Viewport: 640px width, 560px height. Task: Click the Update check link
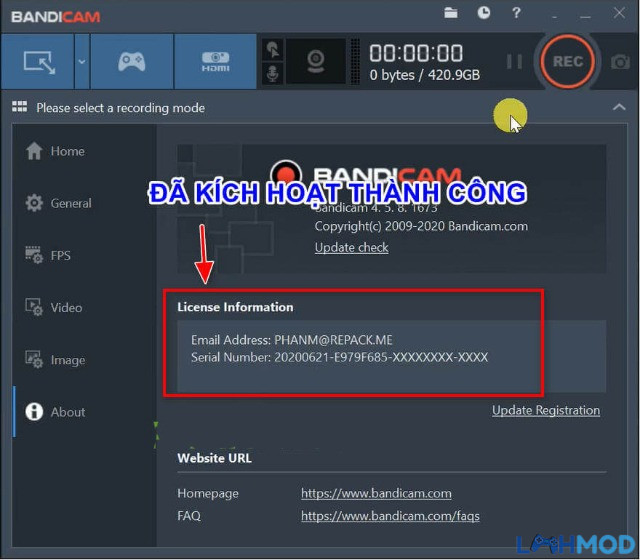(x=351, y=247)
